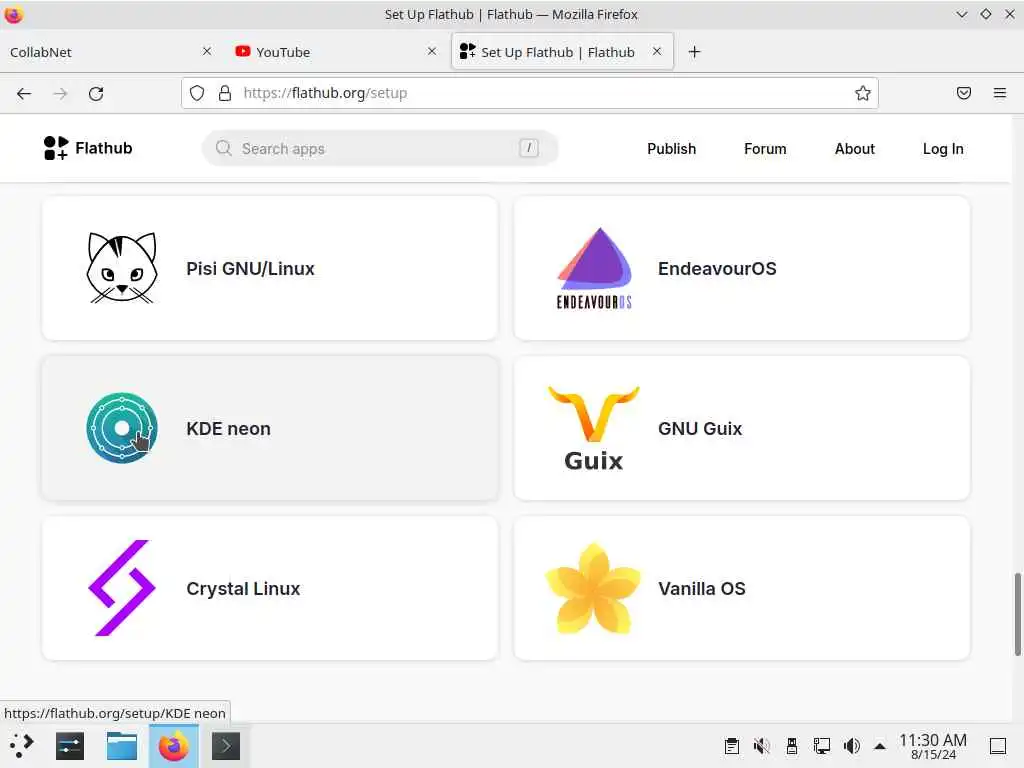The height and width of the screenshot is (768, 1024).
Task: Click Log In
Action: point(943,149)
